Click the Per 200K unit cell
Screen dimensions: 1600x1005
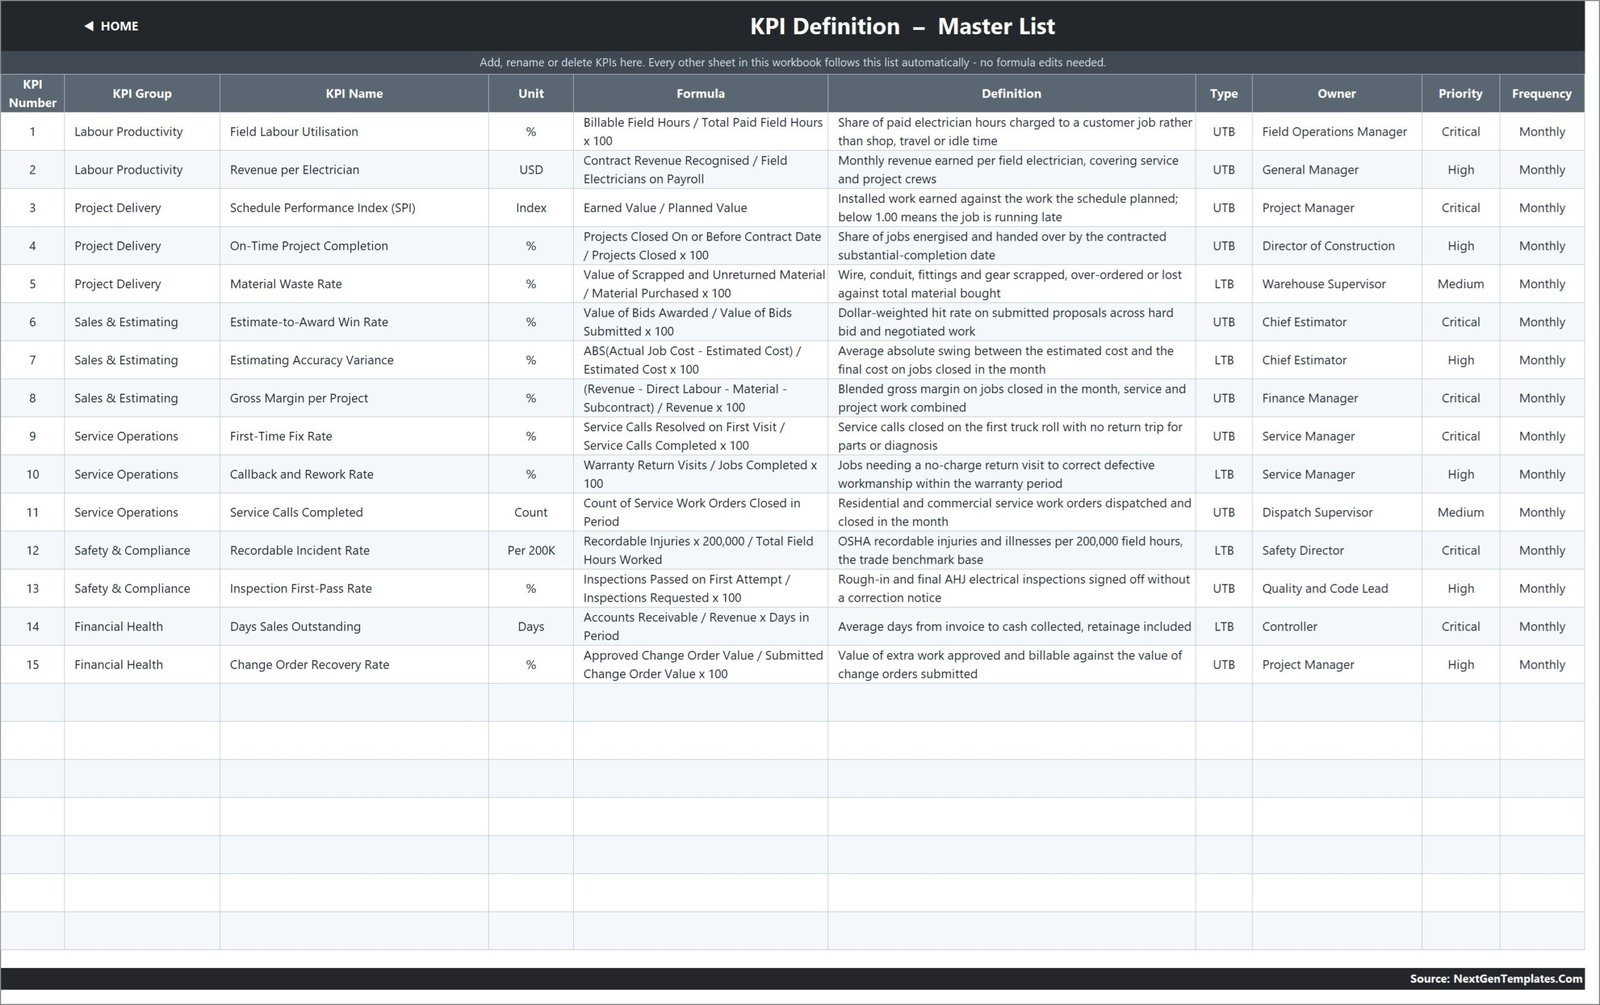pos(531,550)
